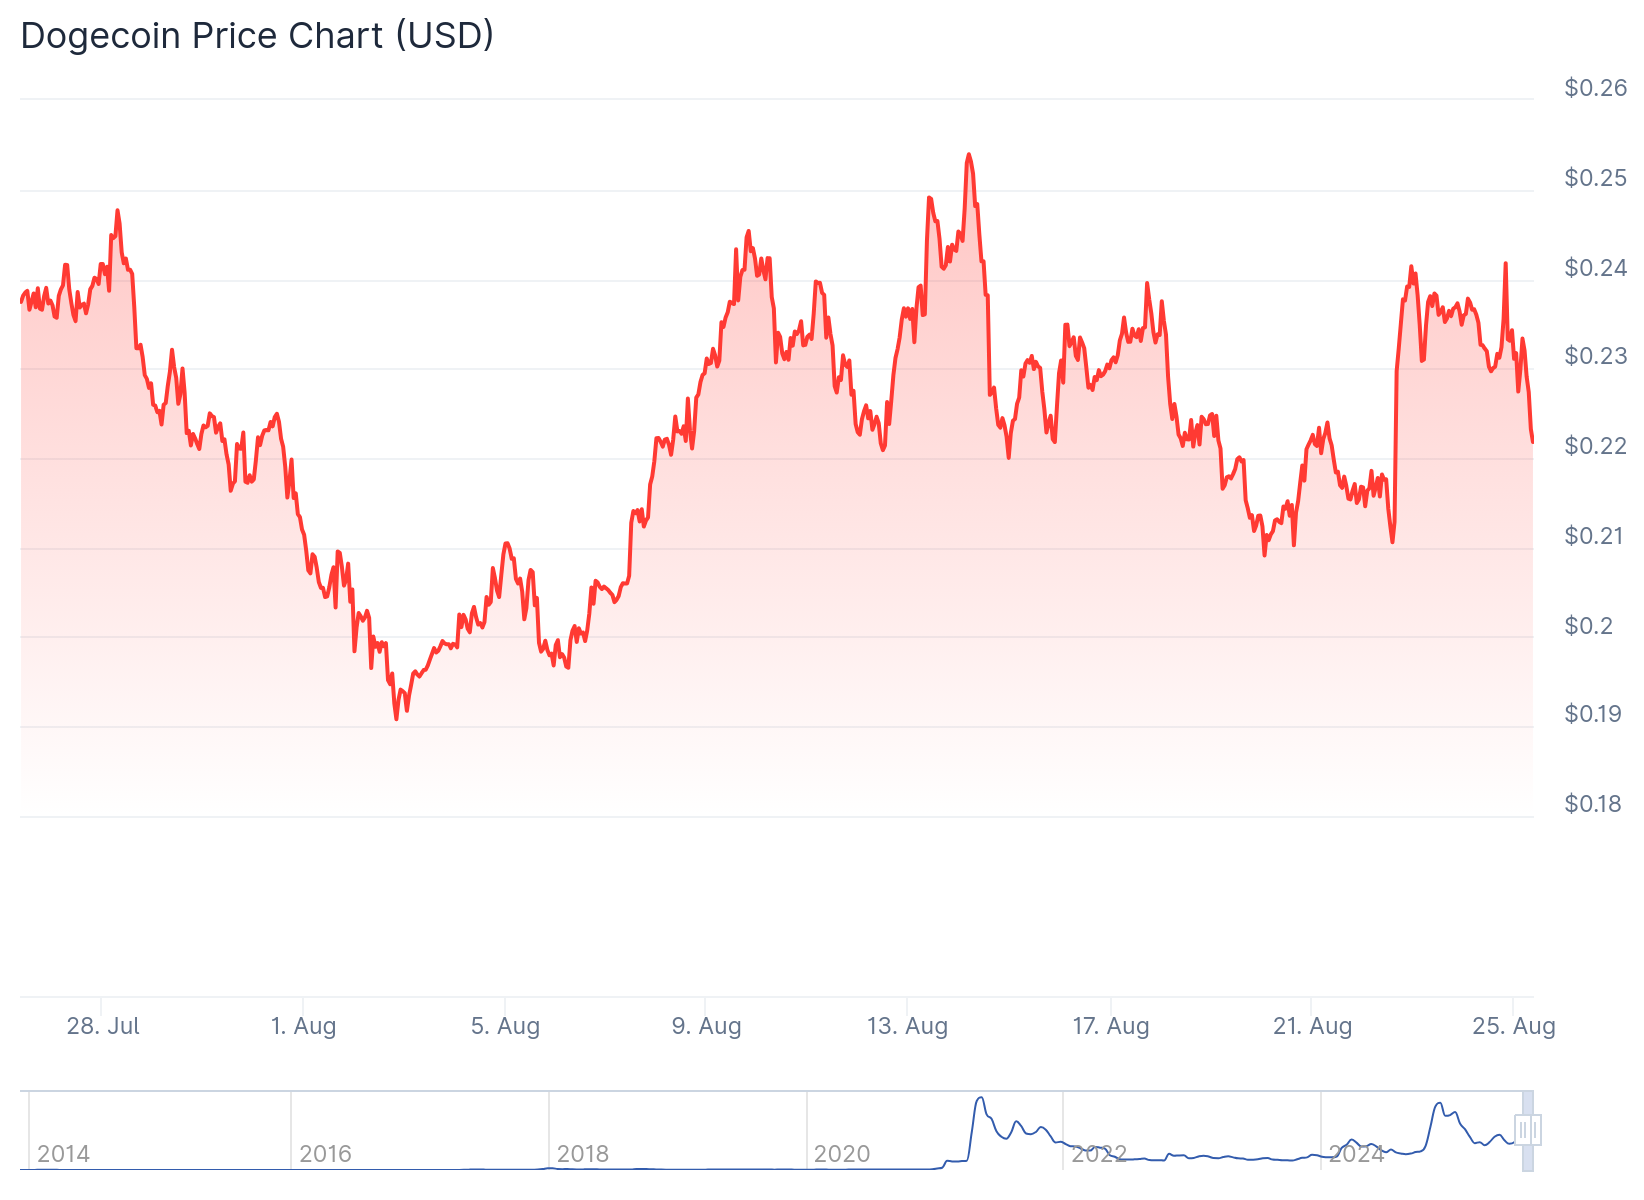Click the 2020 label in the navigator

[841, 1154]
